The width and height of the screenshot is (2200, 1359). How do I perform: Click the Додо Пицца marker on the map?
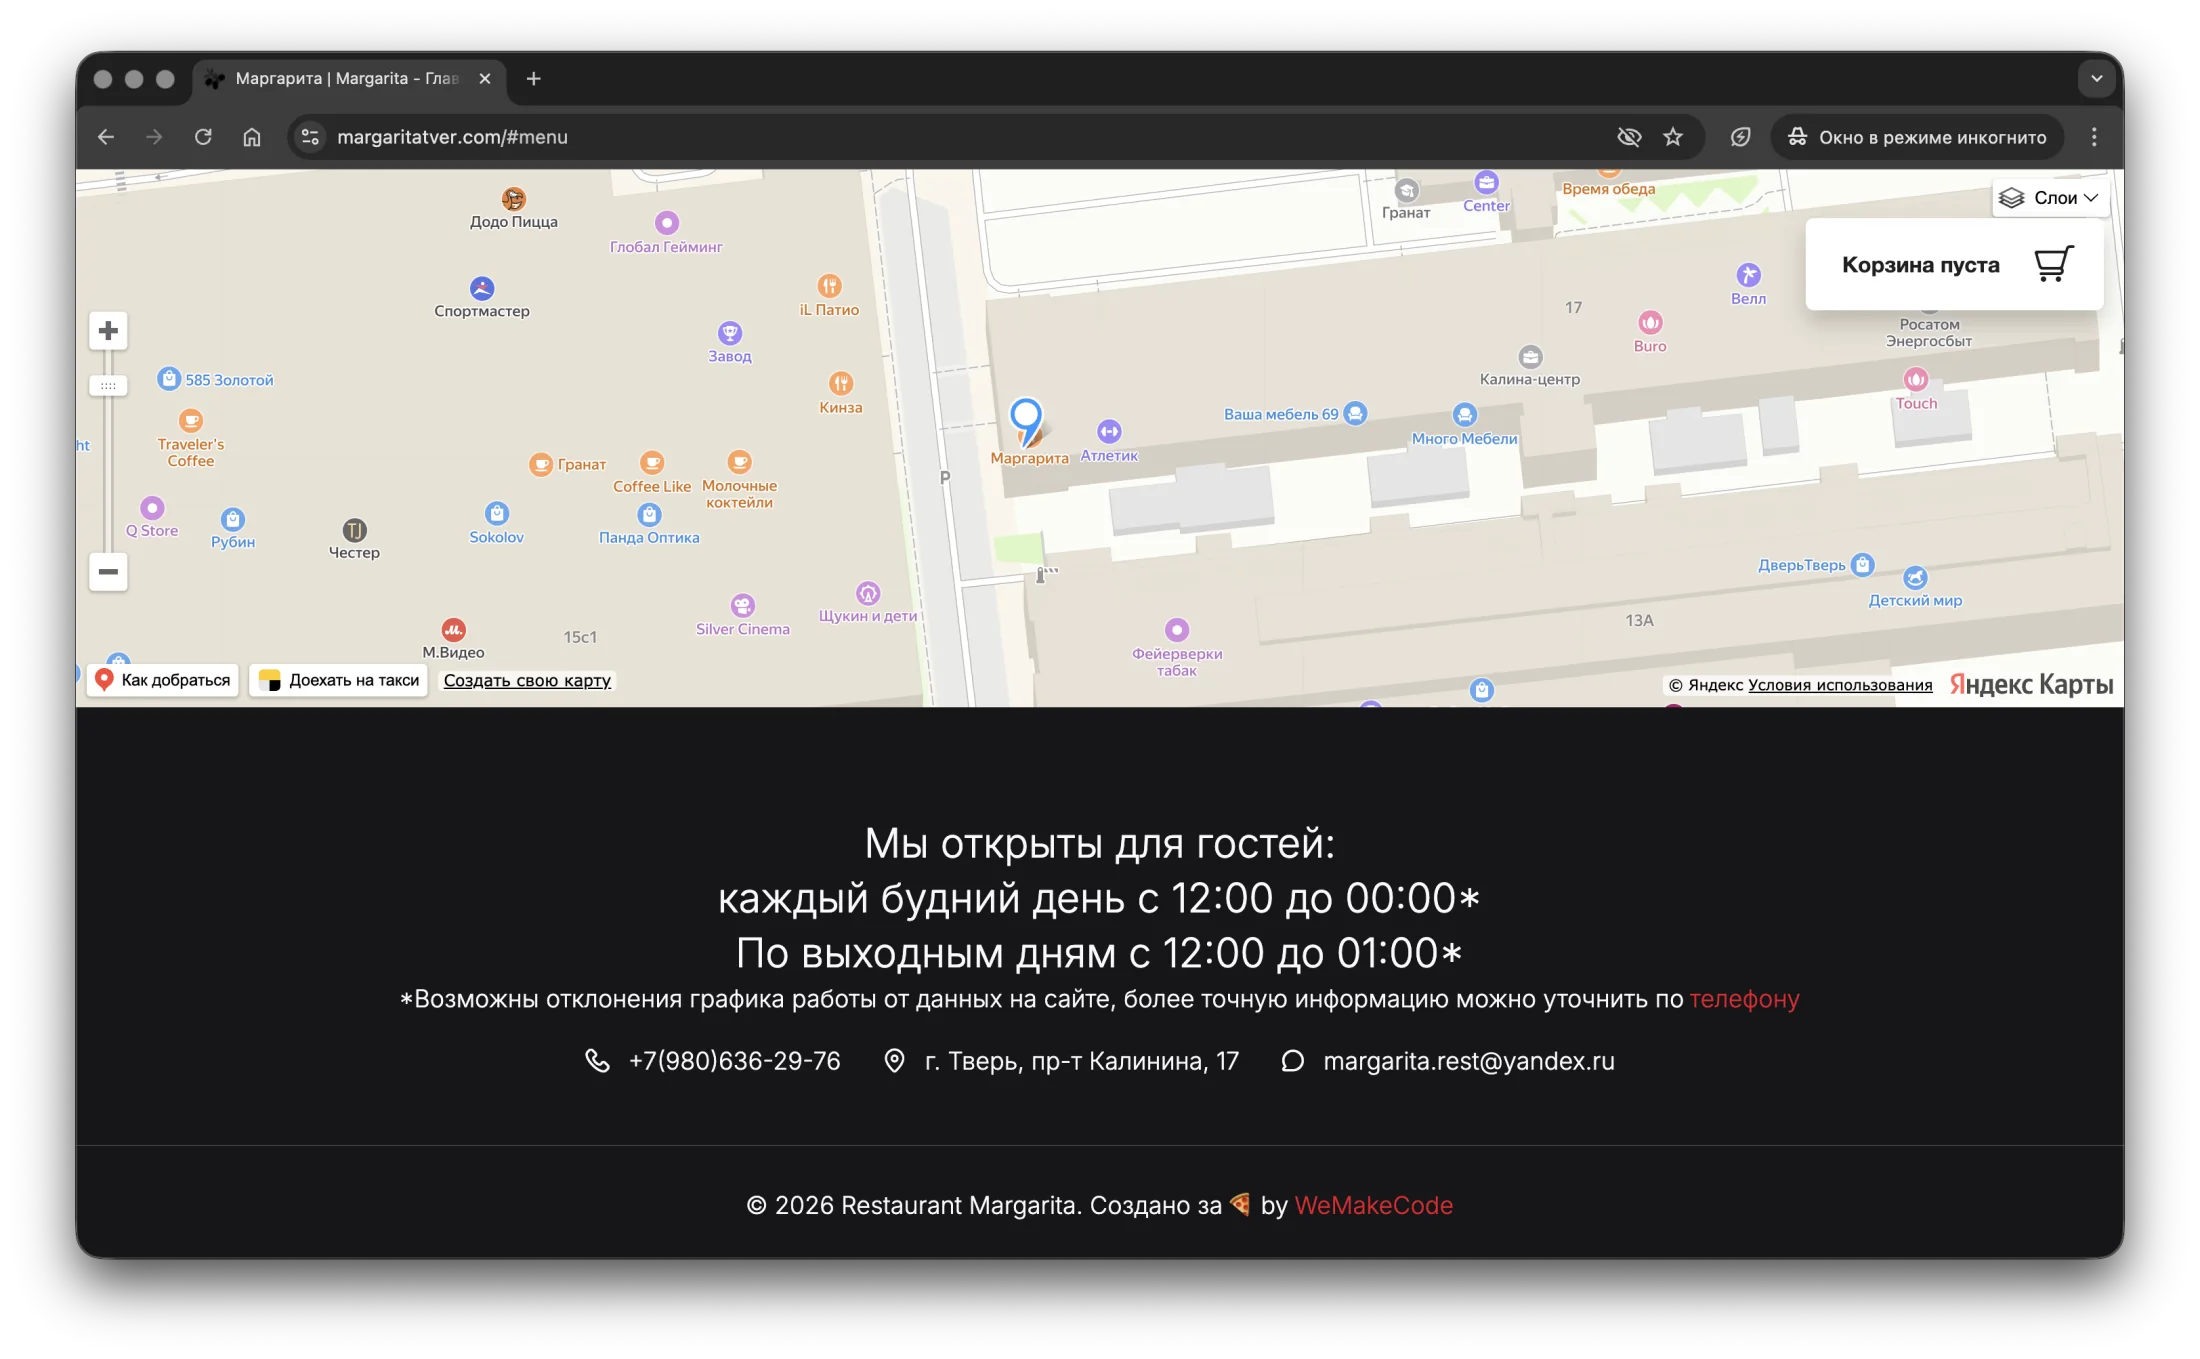513,200
